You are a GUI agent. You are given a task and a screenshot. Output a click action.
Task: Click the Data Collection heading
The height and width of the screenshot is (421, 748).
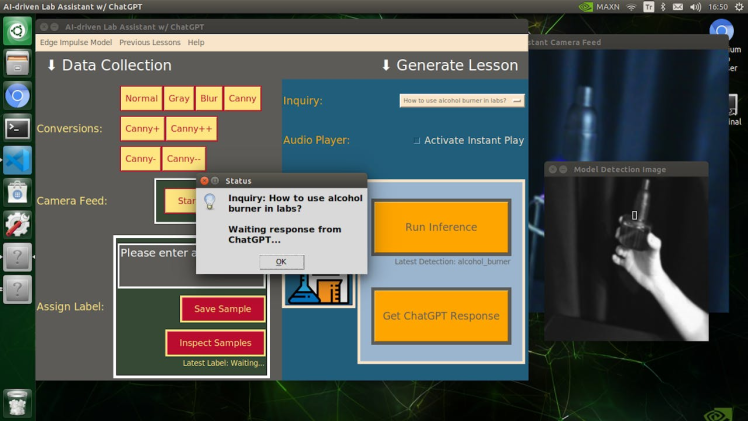[x=116, y=65]
